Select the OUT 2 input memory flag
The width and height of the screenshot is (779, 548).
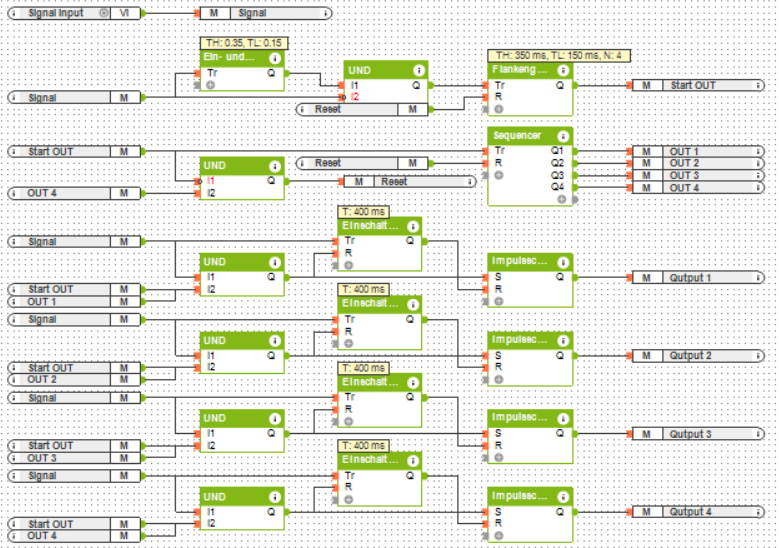coord(75,380)
